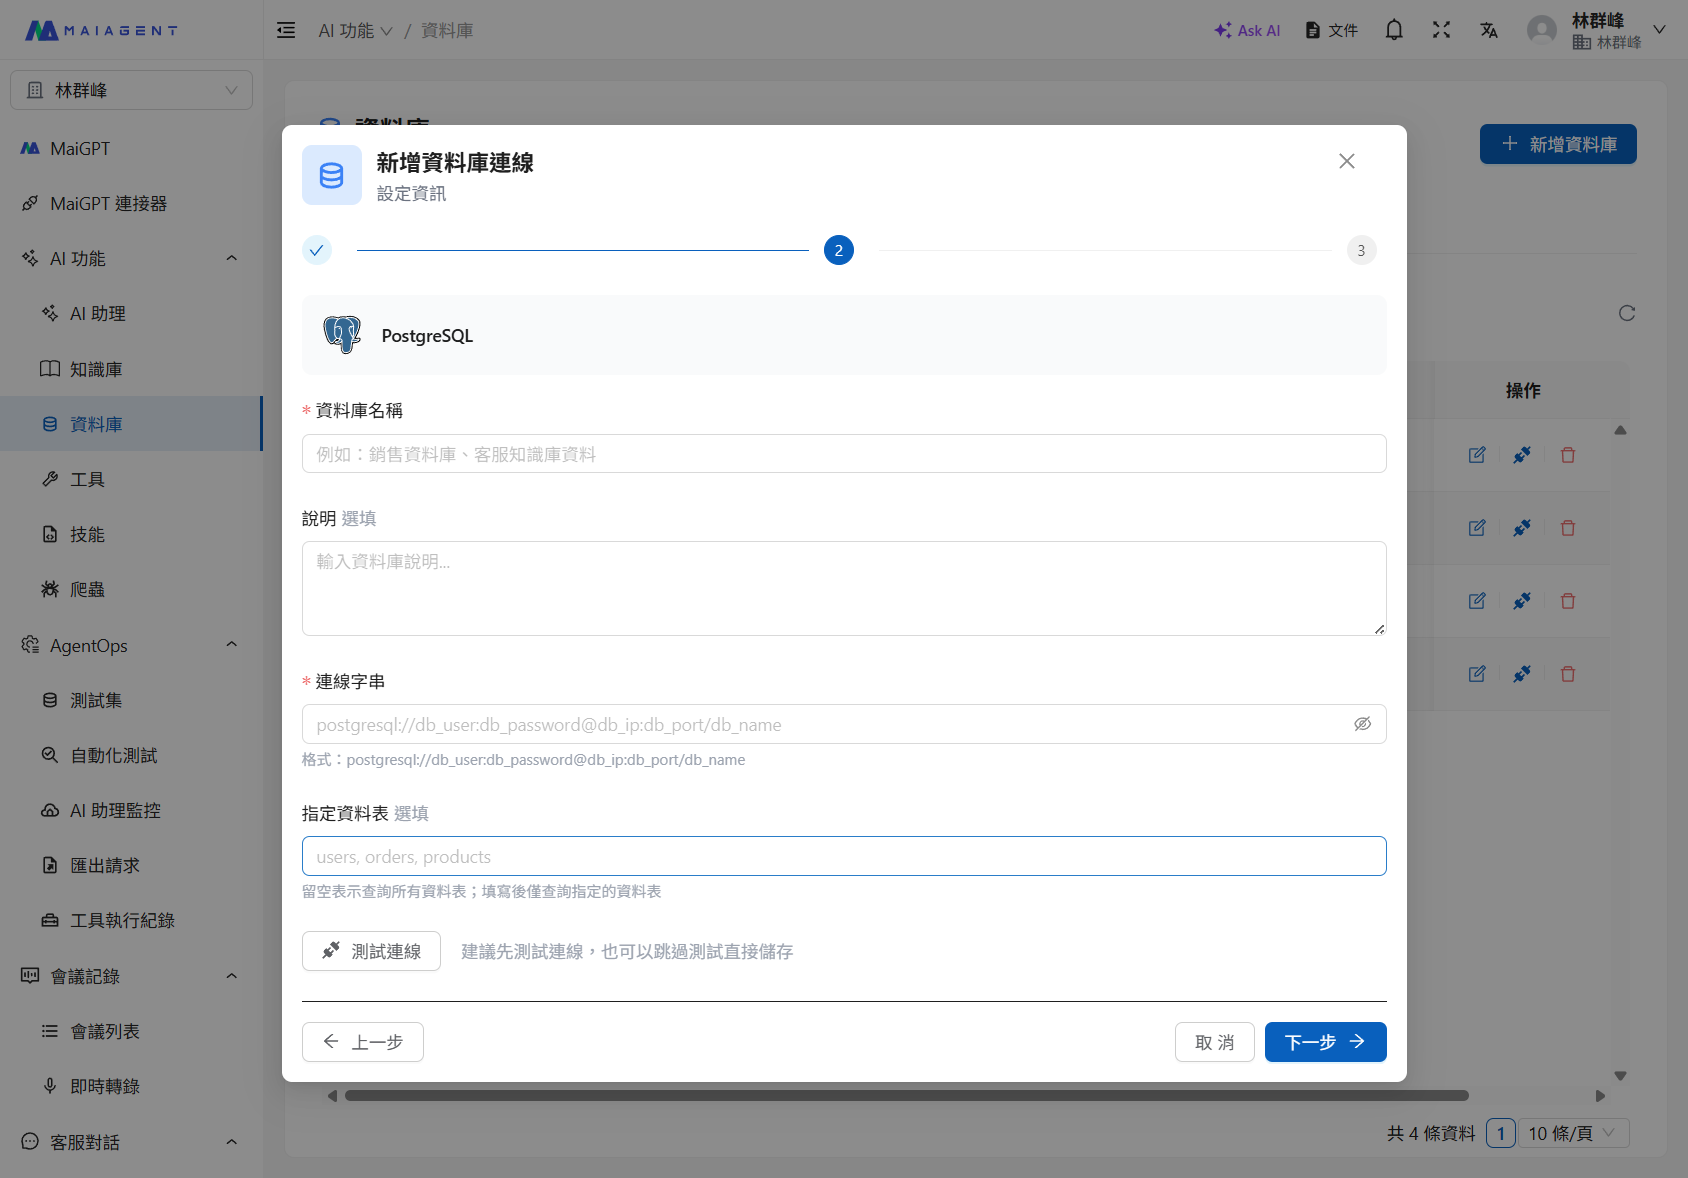Click the table refresh icon
The width and height of the screenshot is (1688, 1178).
tap(1627, 313)
